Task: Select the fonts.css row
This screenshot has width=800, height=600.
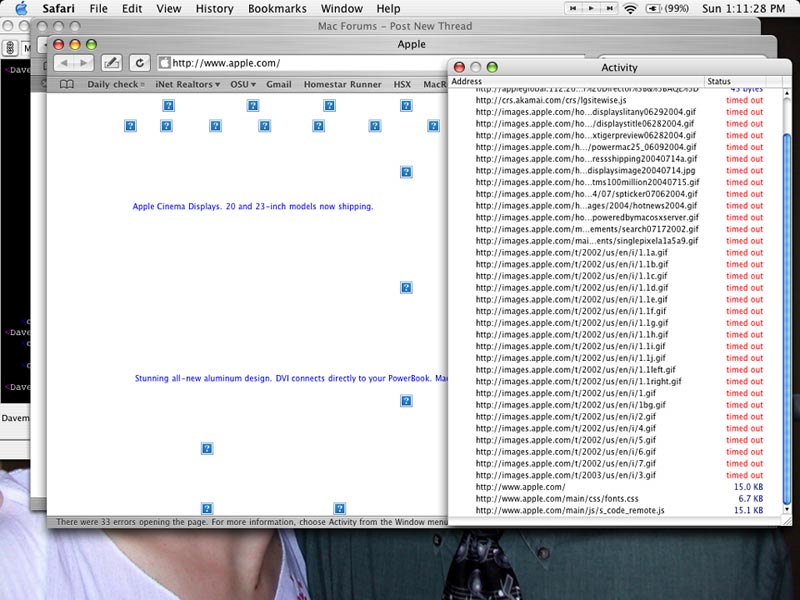Action: [x=615, y=498]
